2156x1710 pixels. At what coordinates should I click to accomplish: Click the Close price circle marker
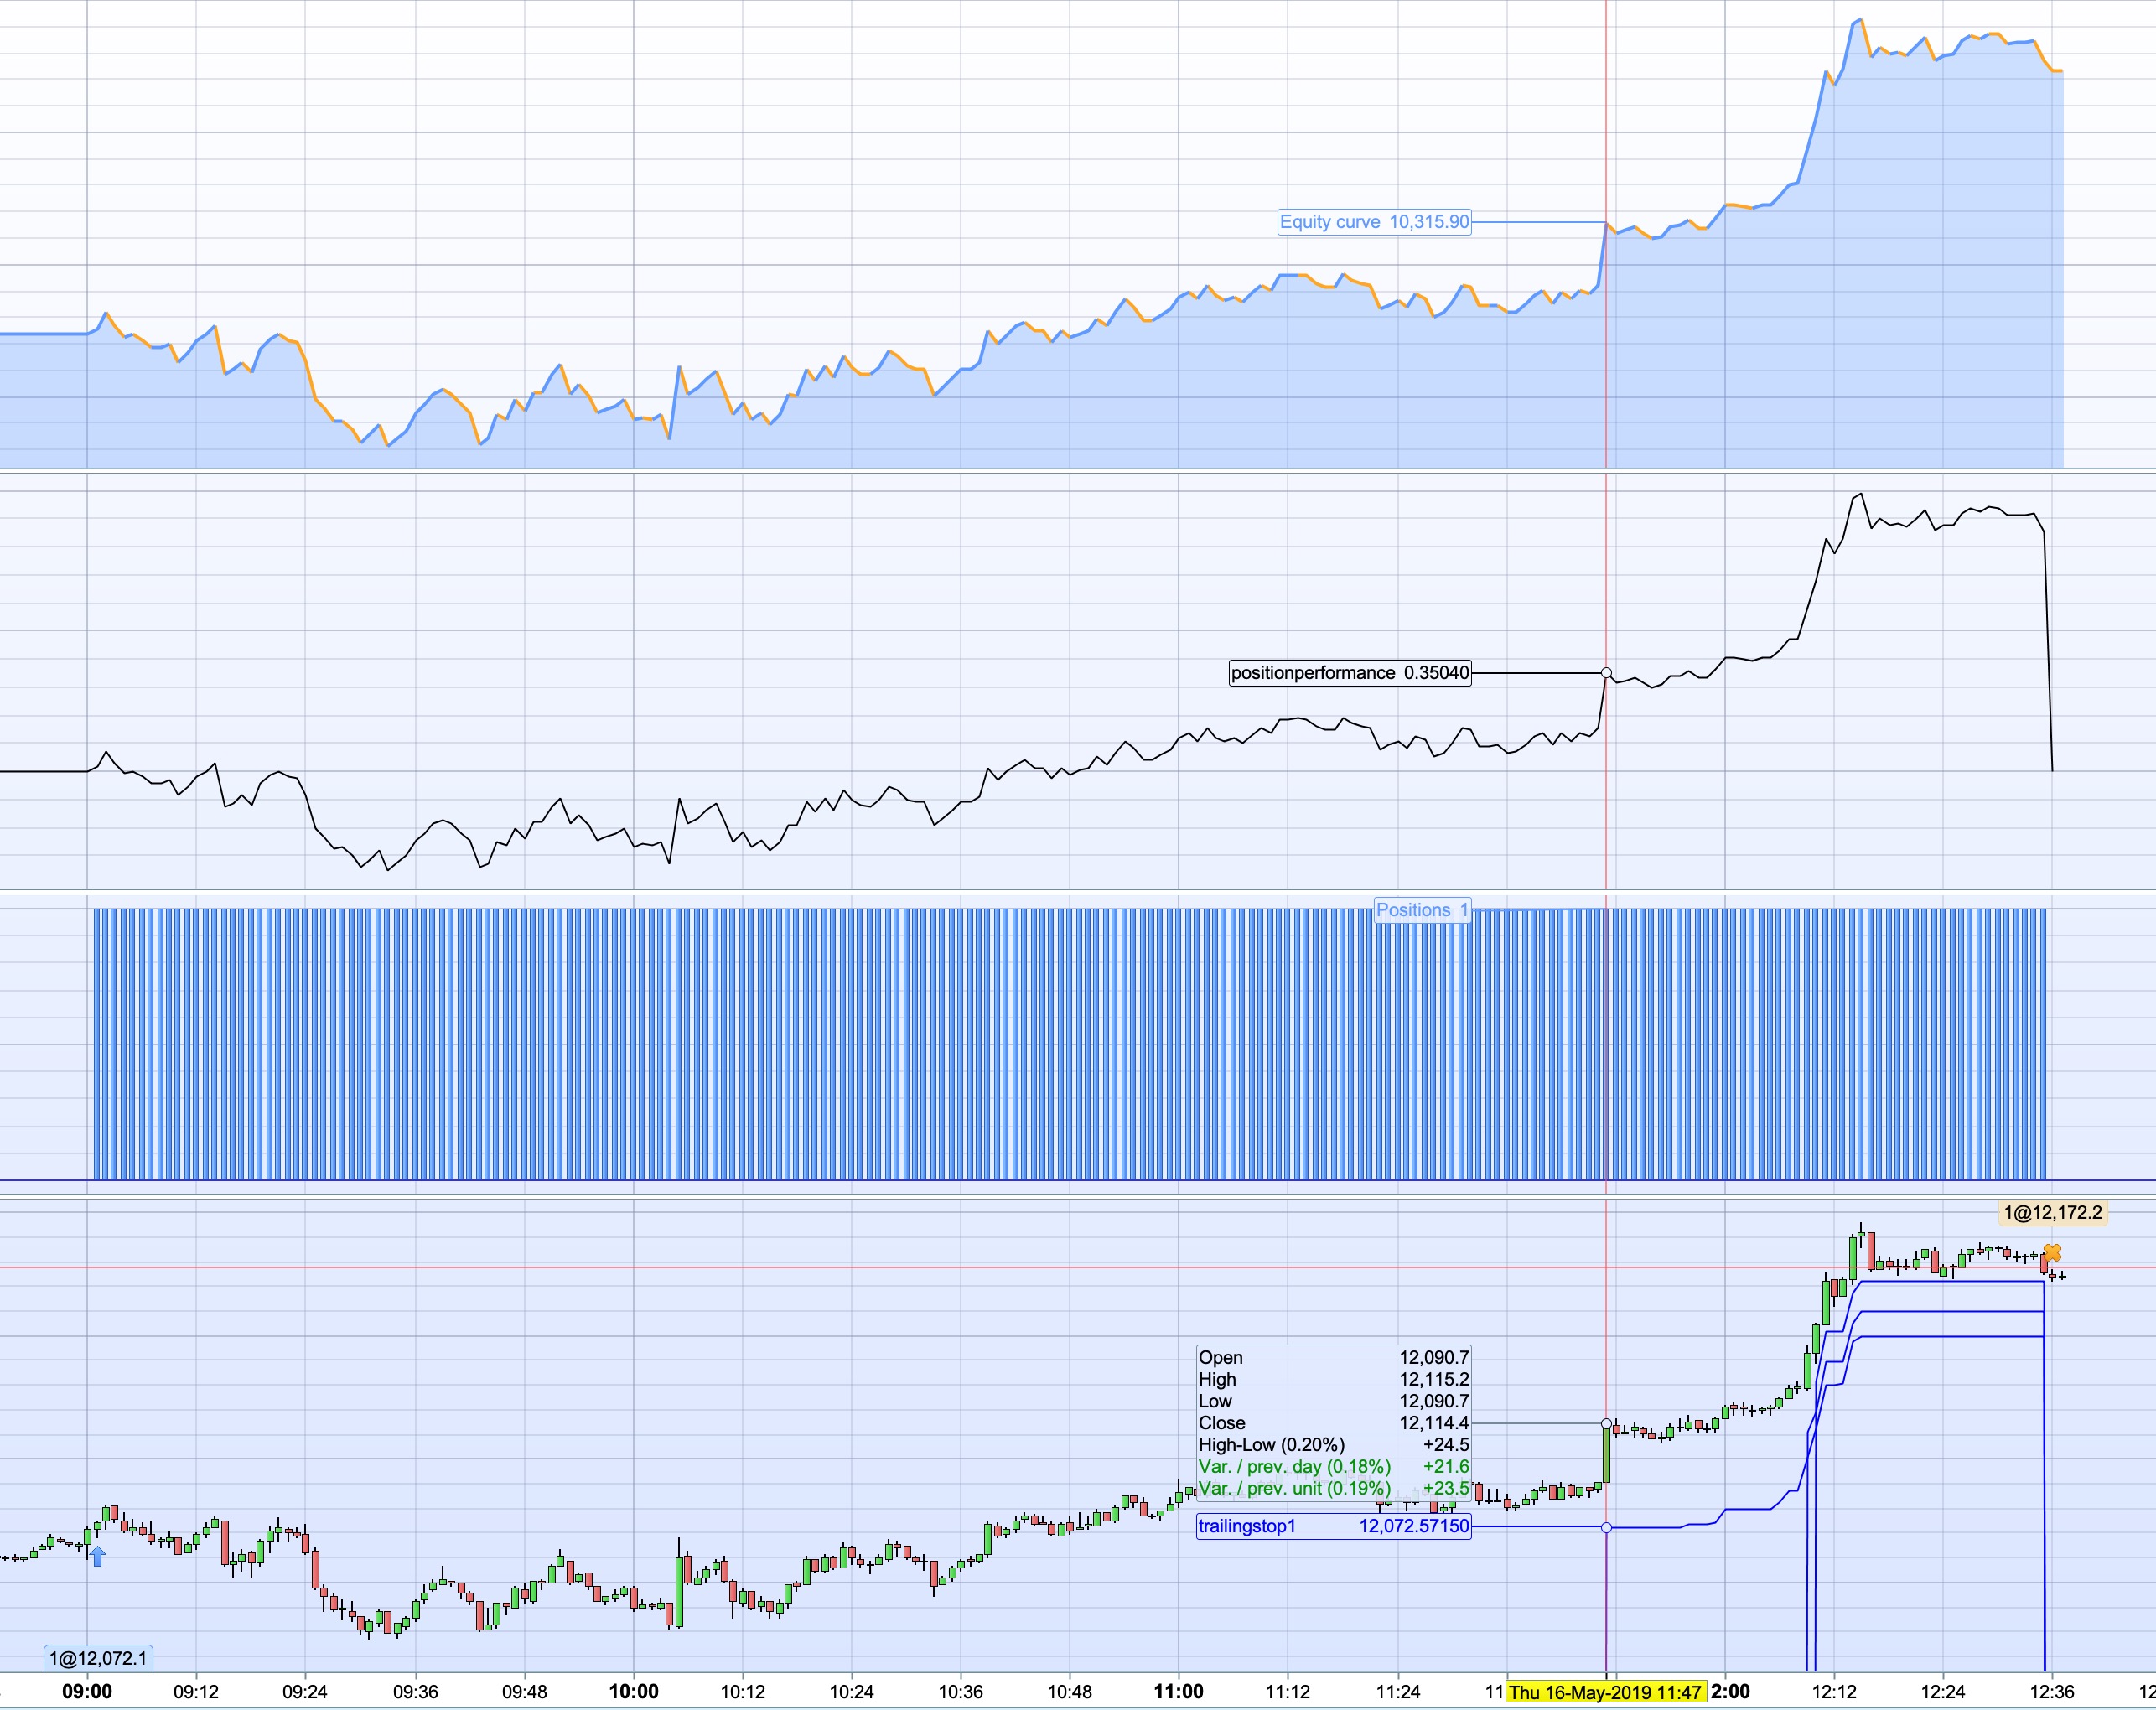(x=1606, y=1423)
